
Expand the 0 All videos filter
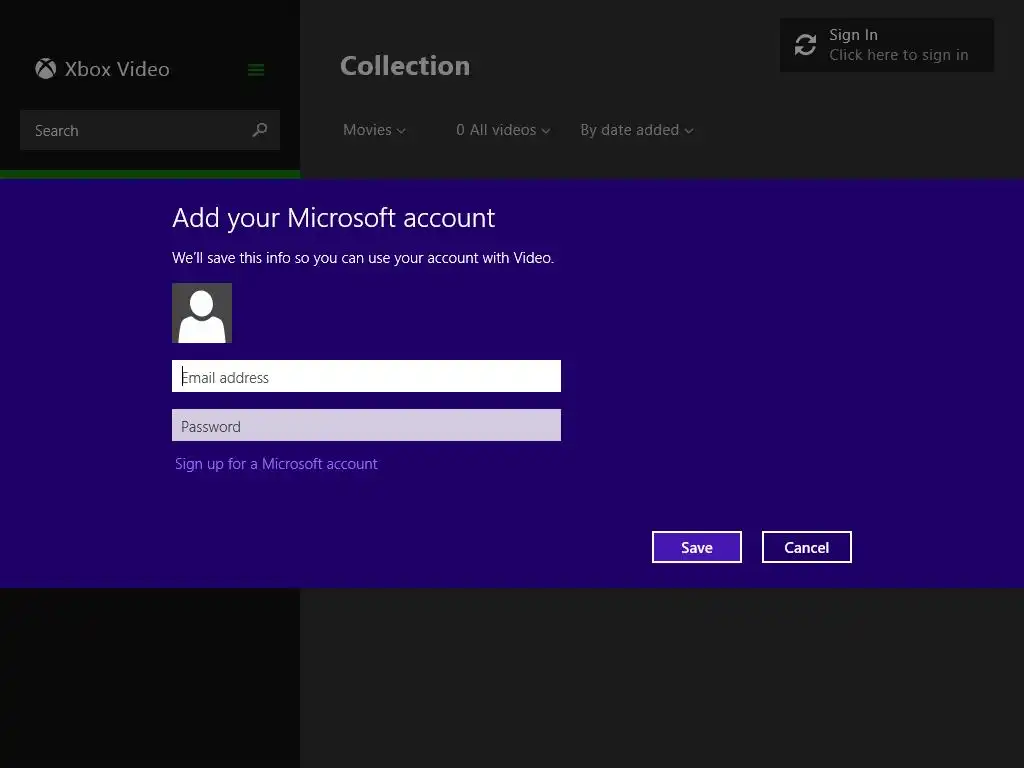coord(503,130)
